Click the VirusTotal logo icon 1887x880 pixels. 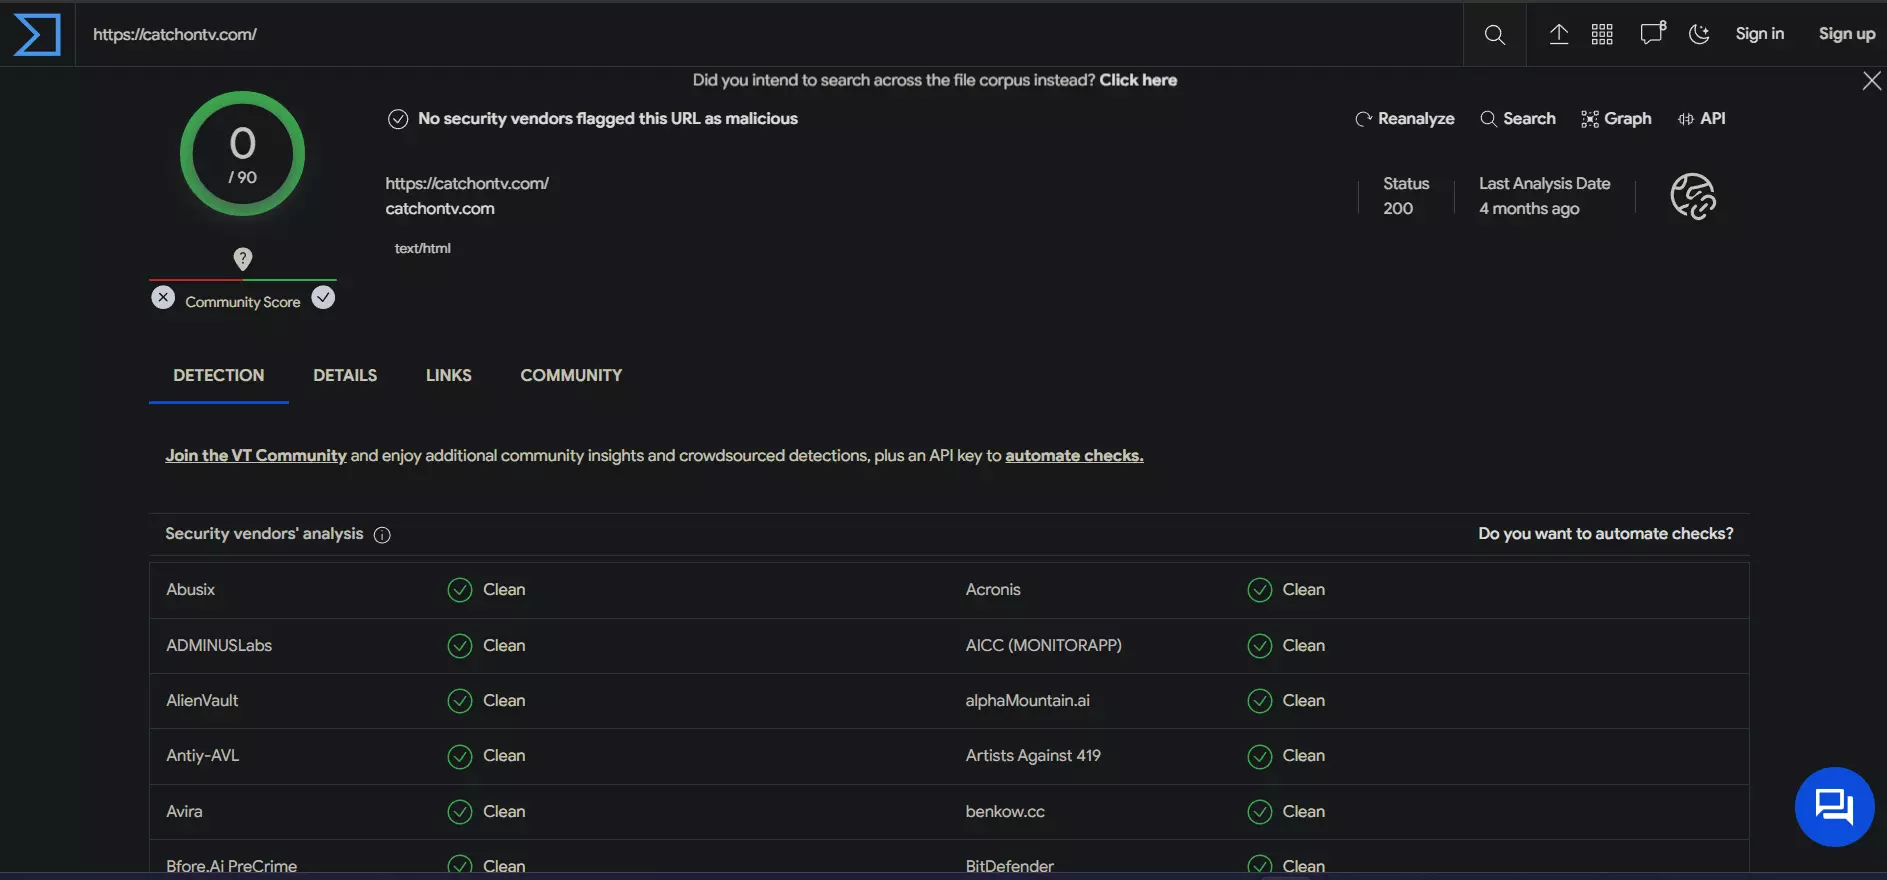point(37,34)
